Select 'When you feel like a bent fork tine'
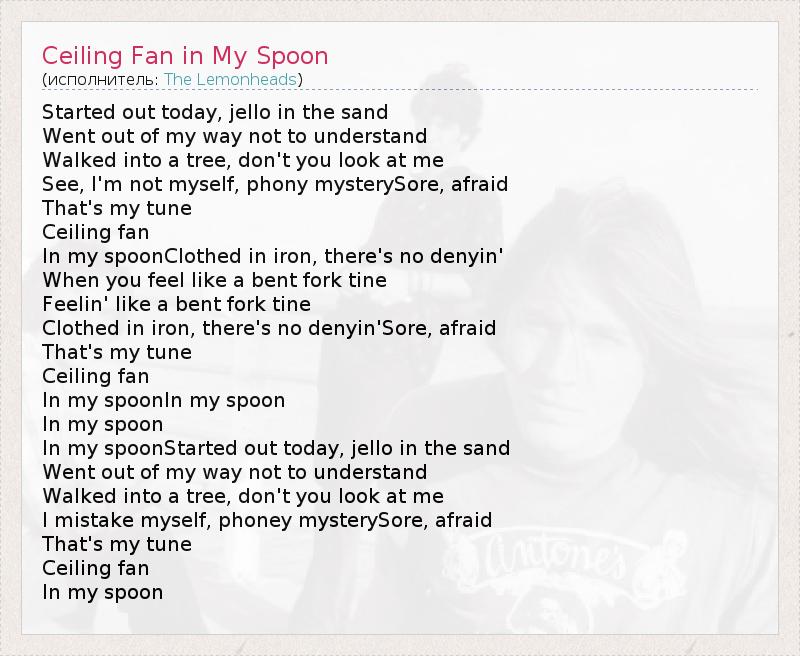Image resolution: width=800 pixels, height=656 pixels. [x=214, y=280]
